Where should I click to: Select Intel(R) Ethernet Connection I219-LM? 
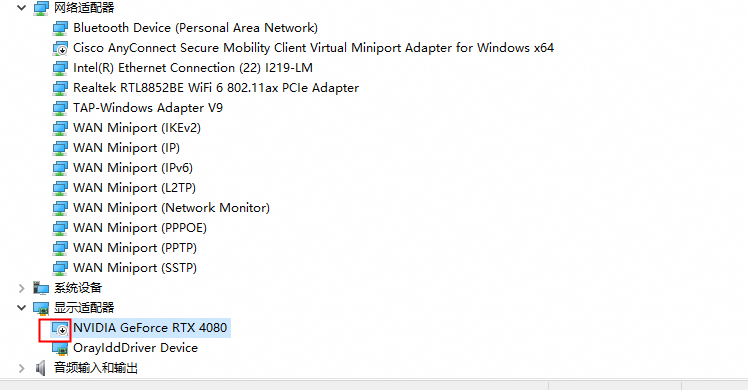click(193, 68)
